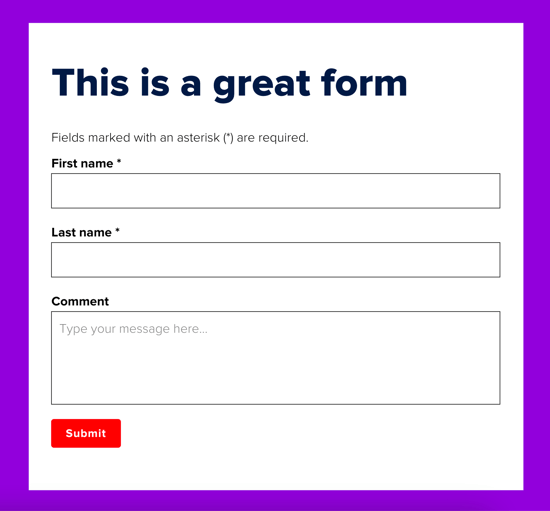Image resolution: width=550 pixels, height=511 pixels.
Task: Focus the Last name input field
Action: 276,260
